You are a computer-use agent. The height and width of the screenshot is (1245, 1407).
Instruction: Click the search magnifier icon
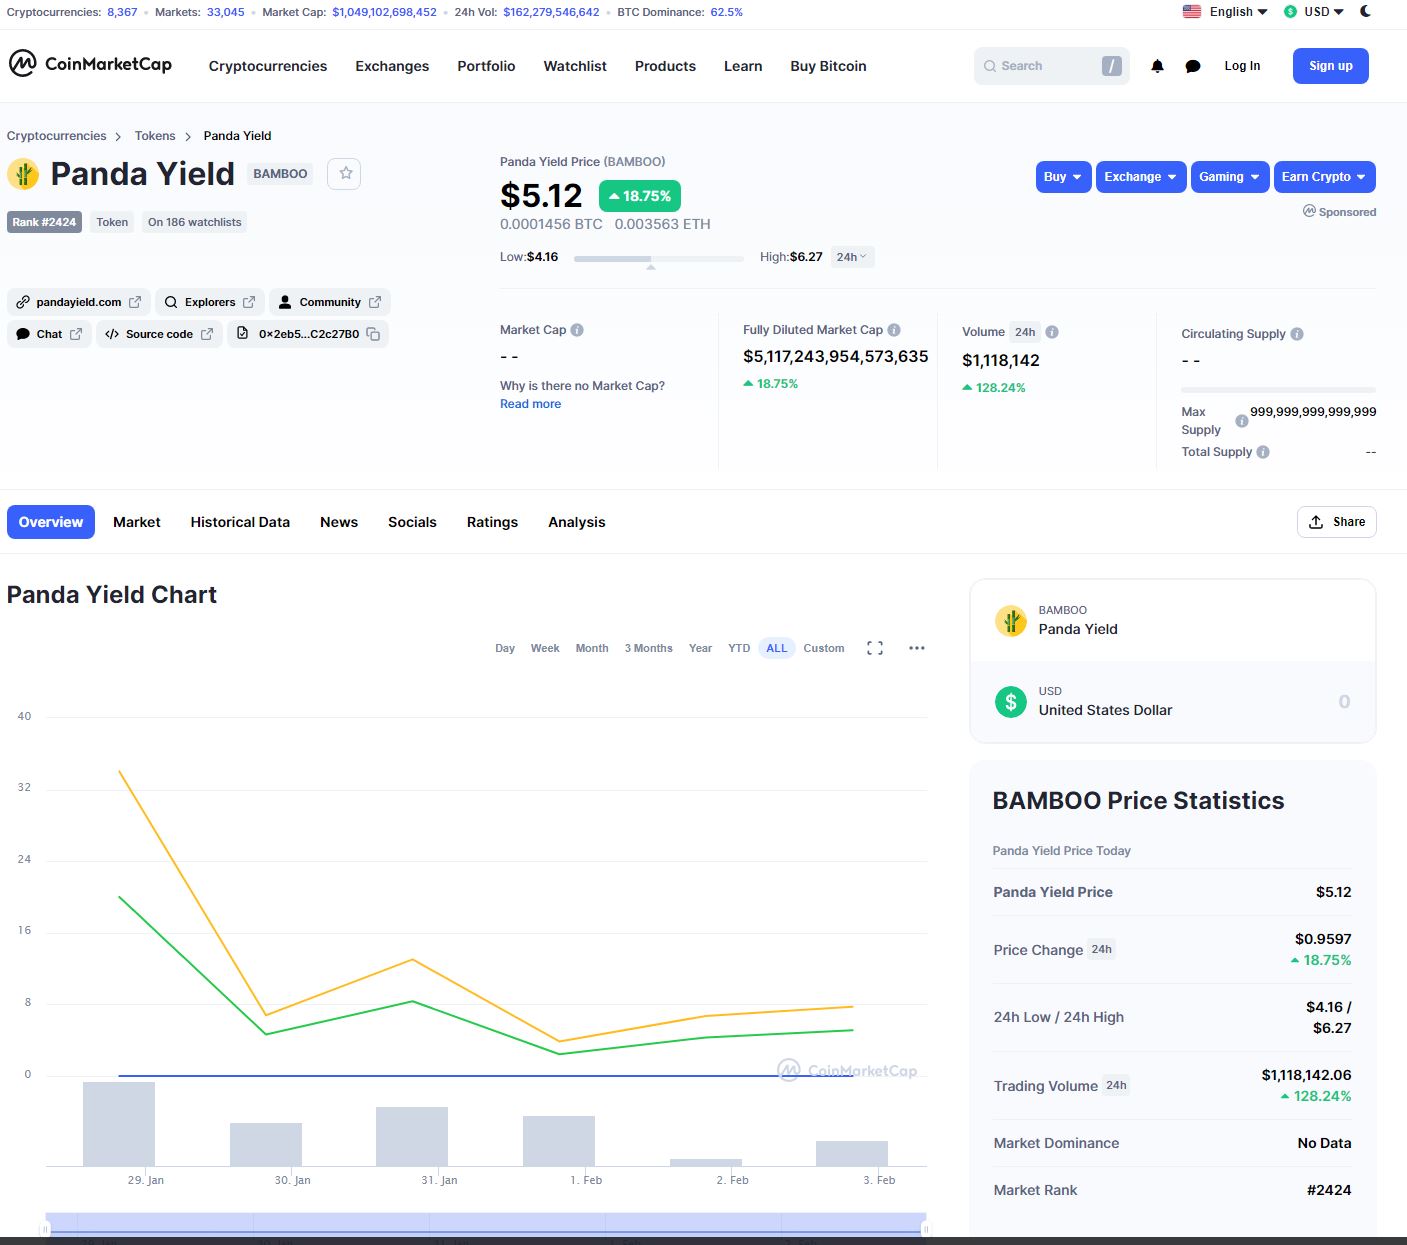pyautogui.click(x=990, y=66)
